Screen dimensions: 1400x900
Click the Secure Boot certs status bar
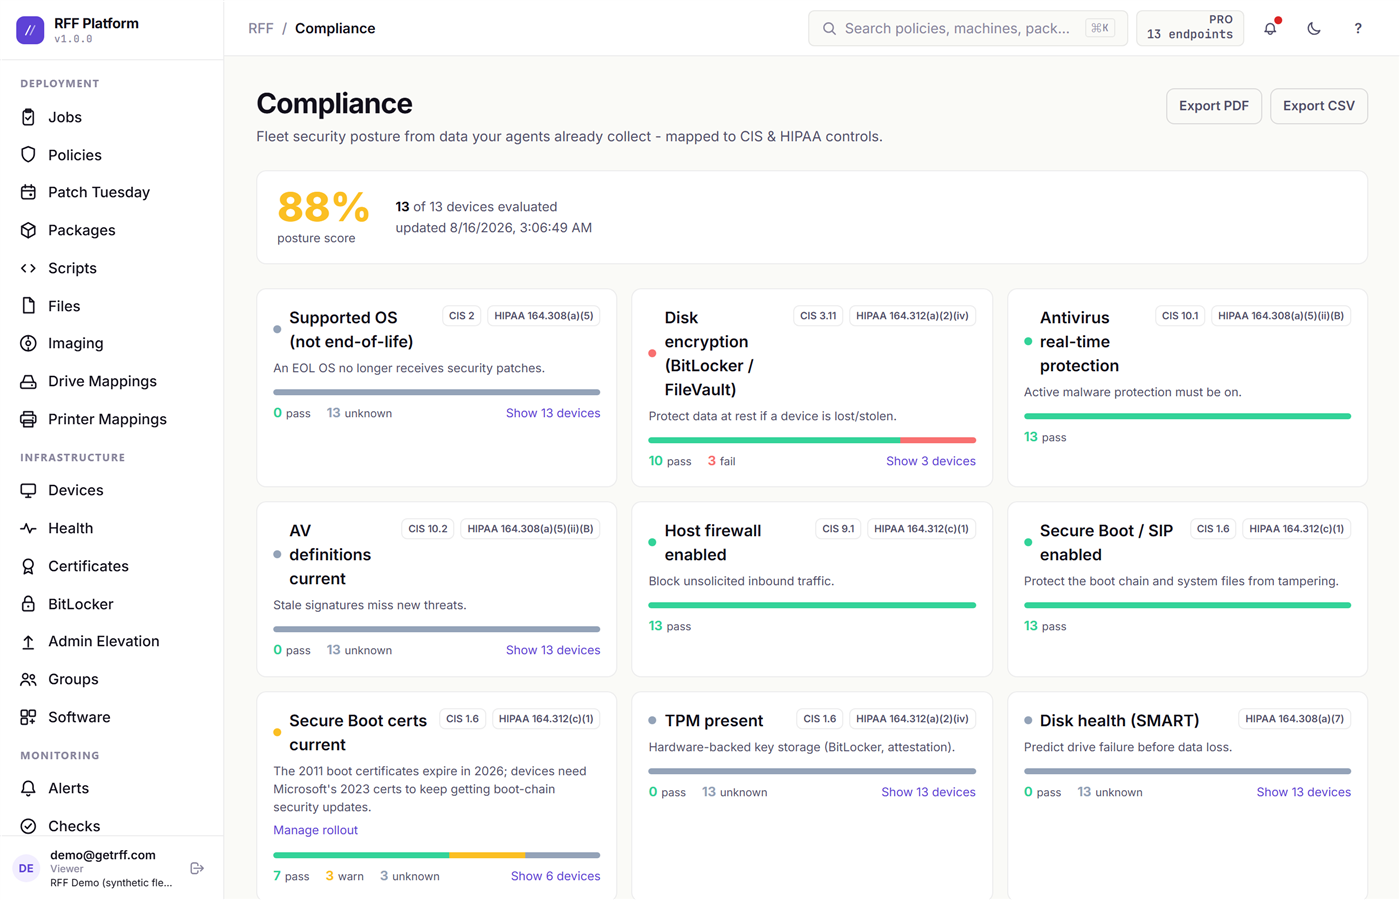(437, 855)
